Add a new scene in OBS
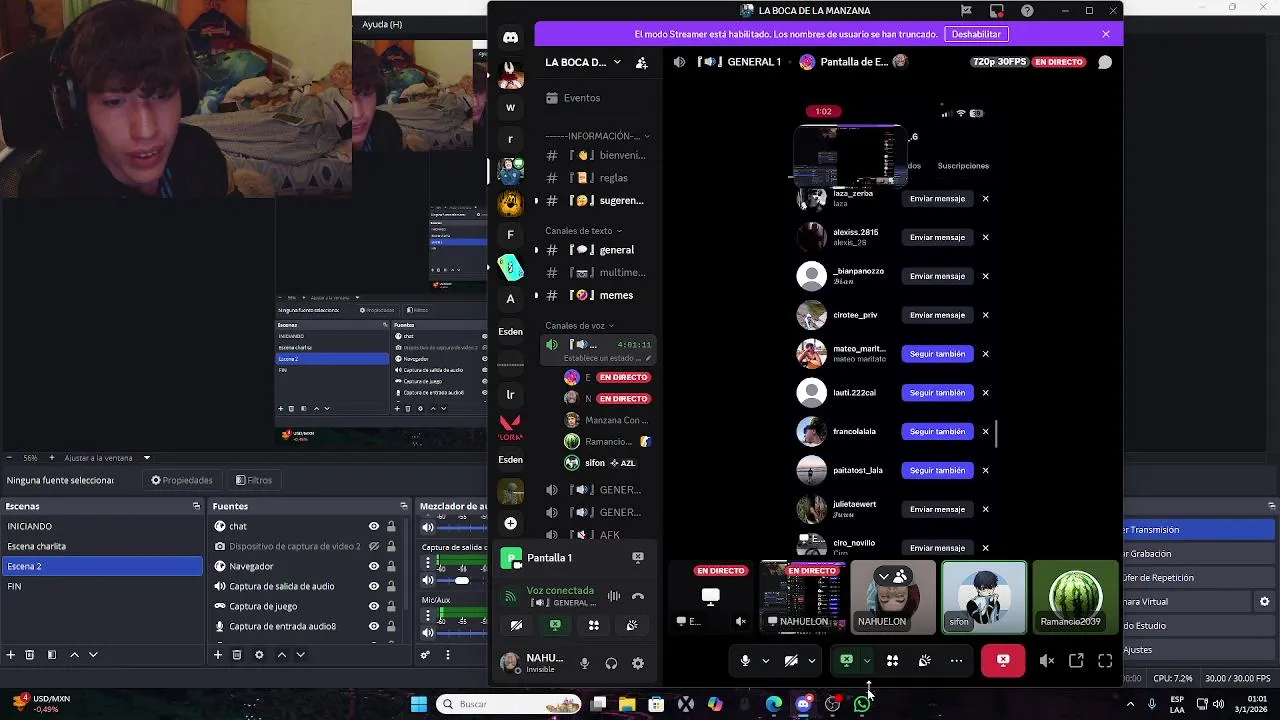Viewport: 1280px width, 720px height. pos(11,655)
